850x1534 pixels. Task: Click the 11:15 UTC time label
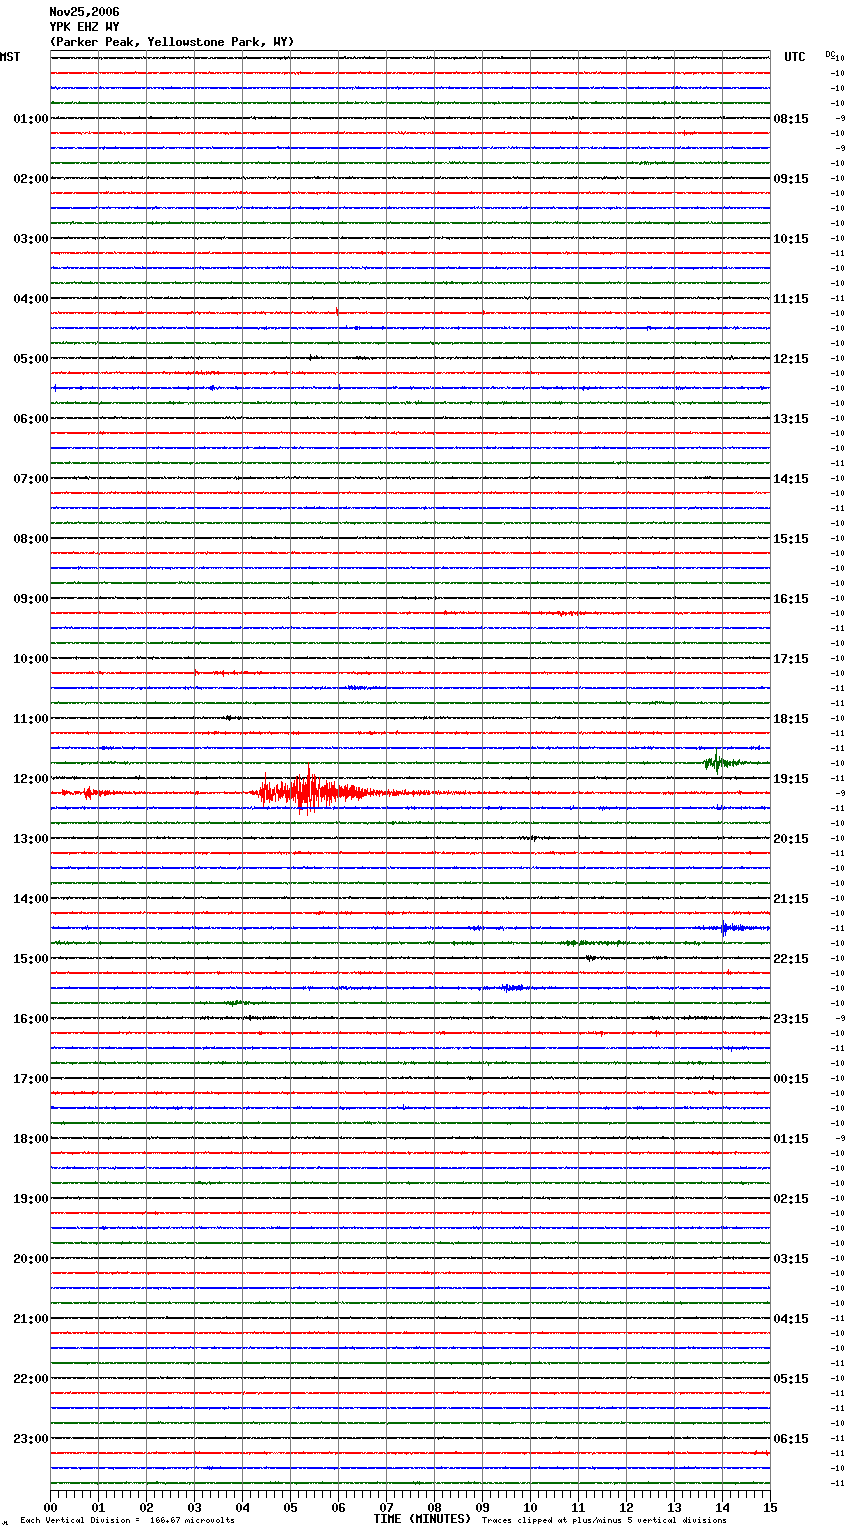click(x=791, y=299)
